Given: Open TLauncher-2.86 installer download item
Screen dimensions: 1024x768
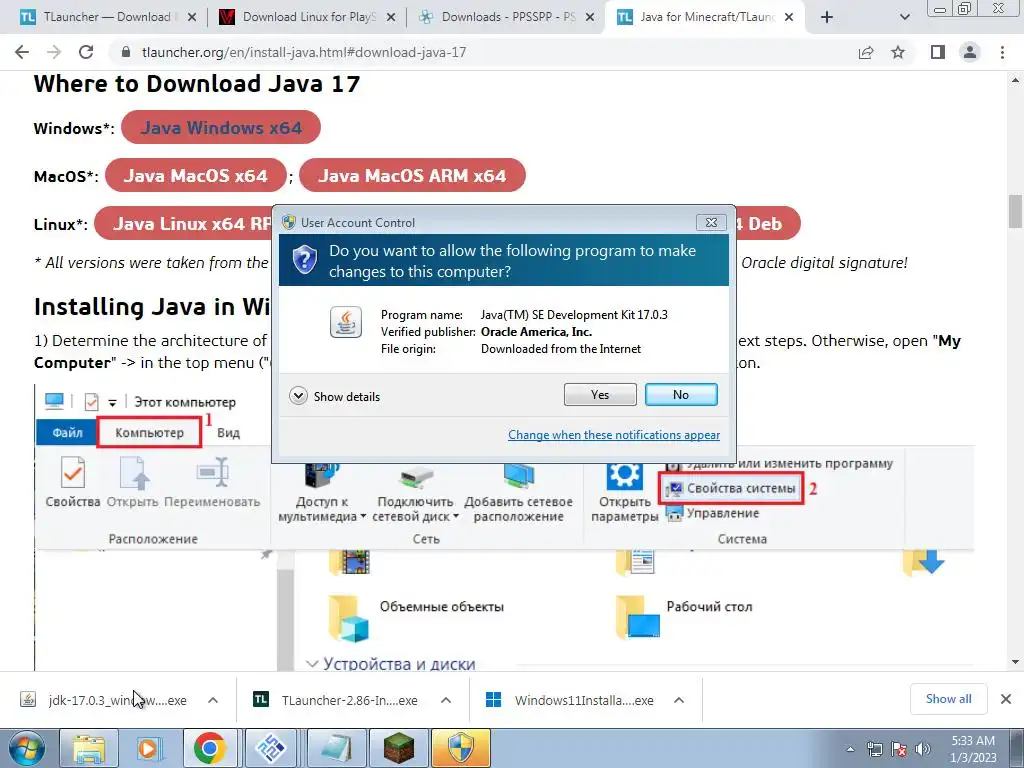Looking at the screenshot, I should (x=336, y=700).
